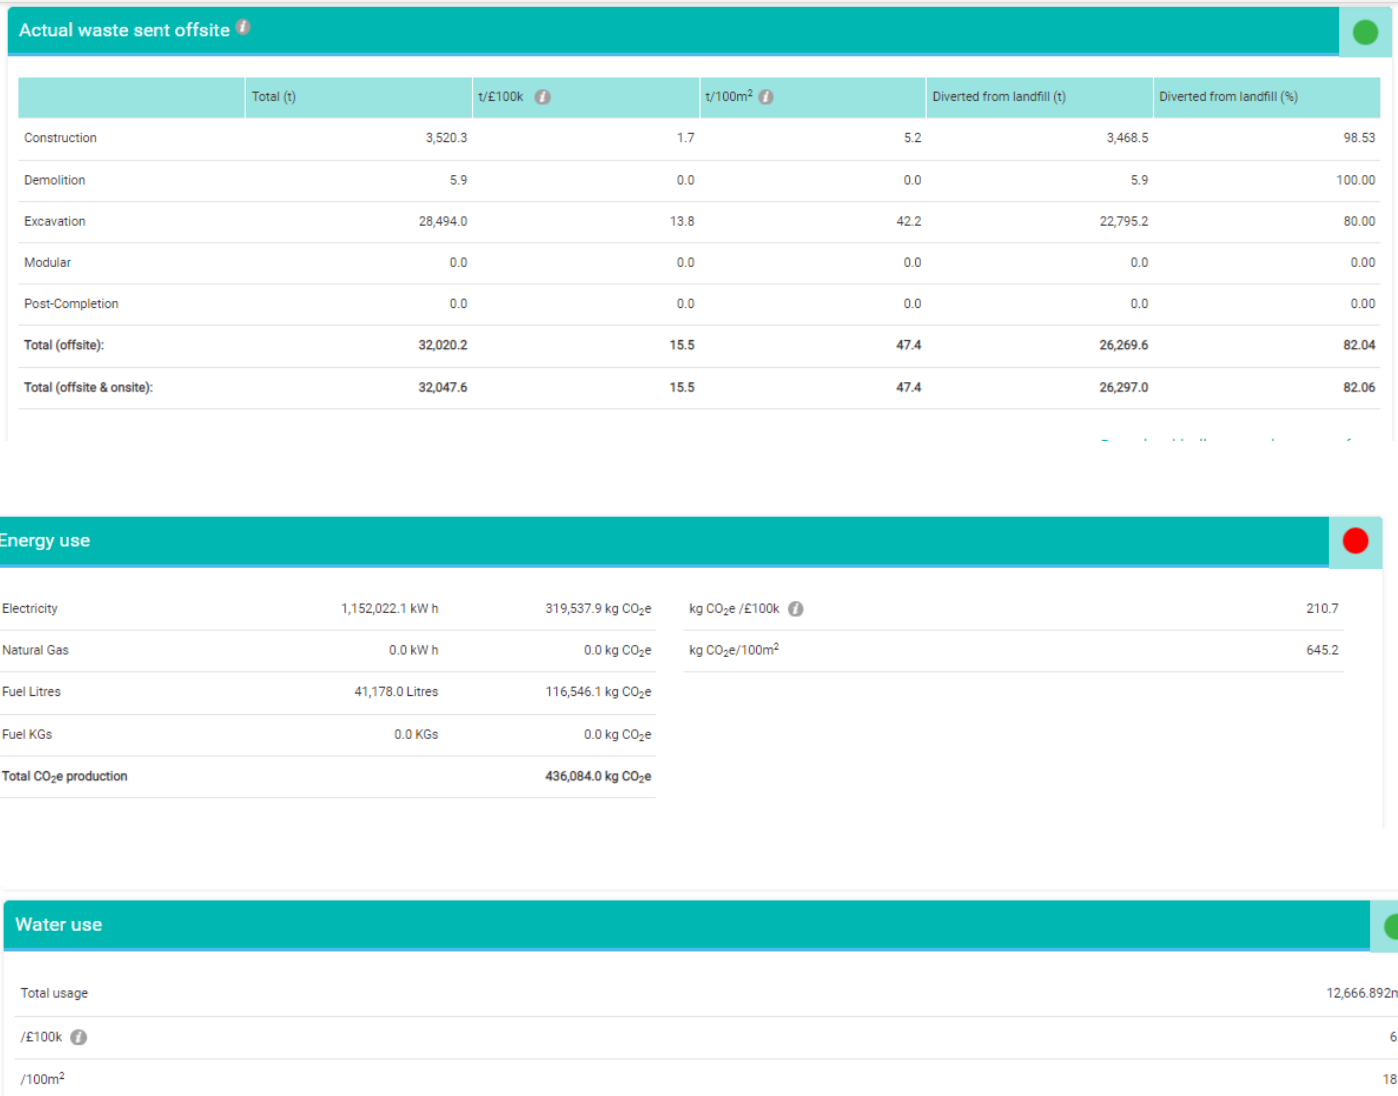Click the Electricity row label in Energy use
The width and height of the screenshot is (1398, 1096).
(30, 609)
